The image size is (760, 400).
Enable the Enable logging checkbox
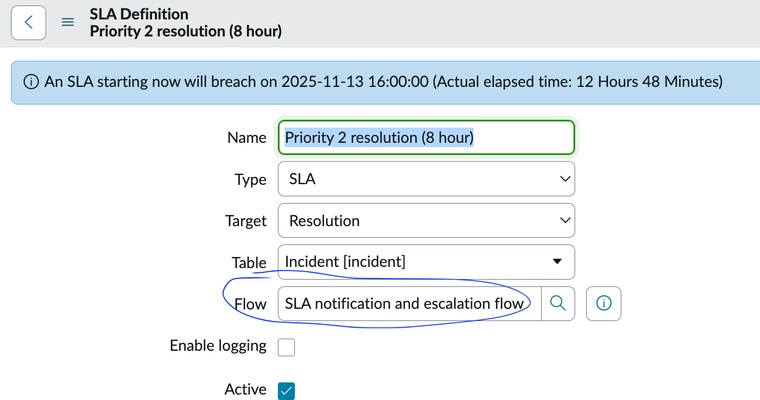coord(286,347)
